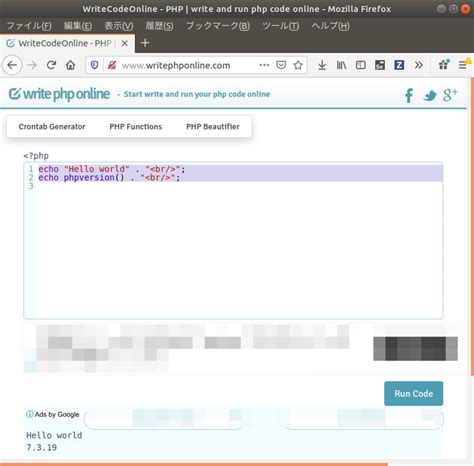474x466 pixels.
Task: Maximize the Firefox window
Action: click(453, 9)
